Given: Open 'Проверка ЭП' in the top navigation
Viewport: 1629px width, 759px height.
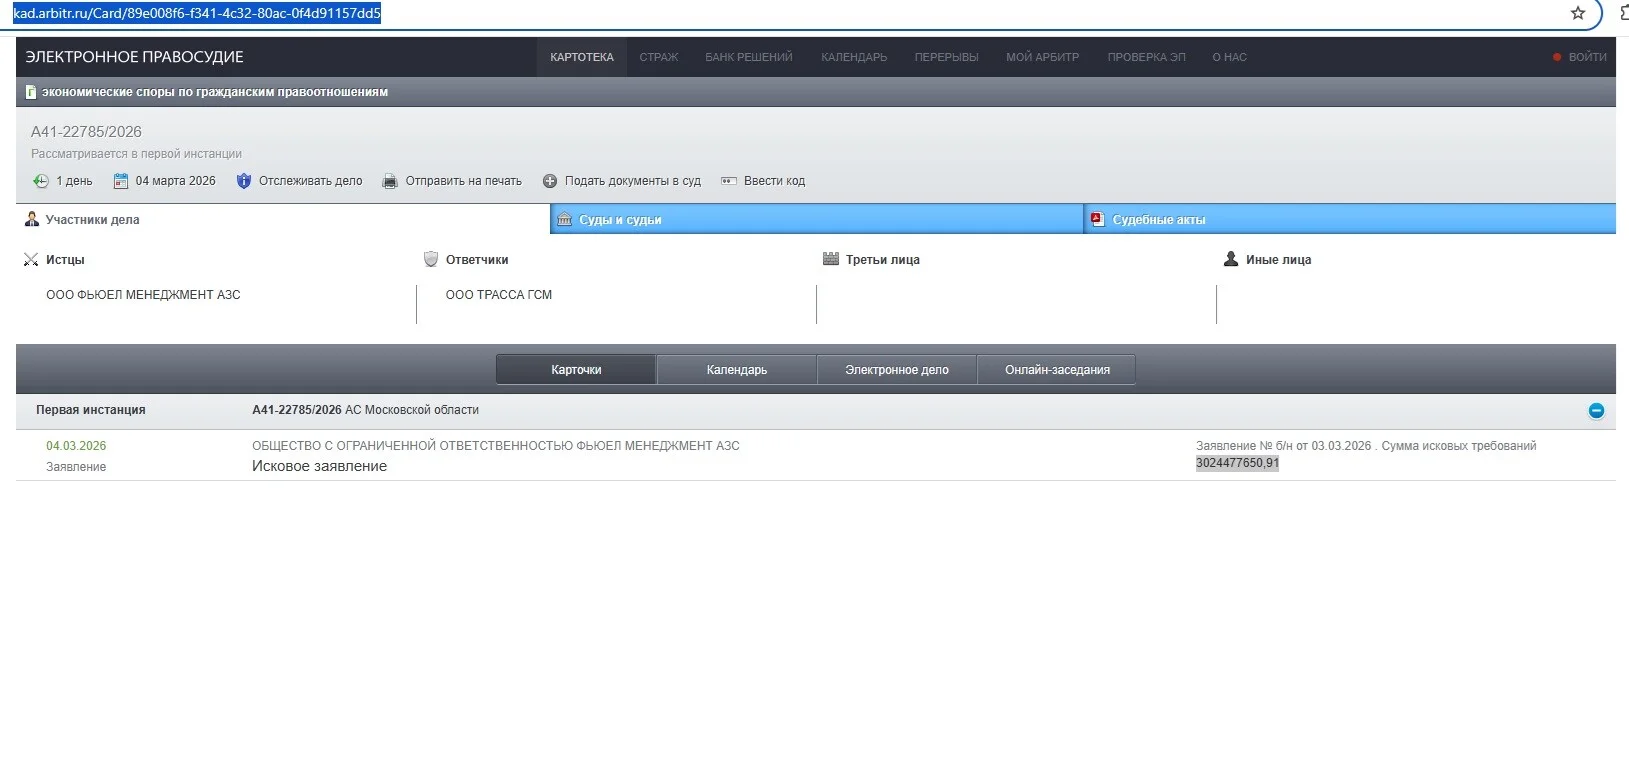Looking at the screenshot, I should pyautogui.click(x=1147, y=57).
